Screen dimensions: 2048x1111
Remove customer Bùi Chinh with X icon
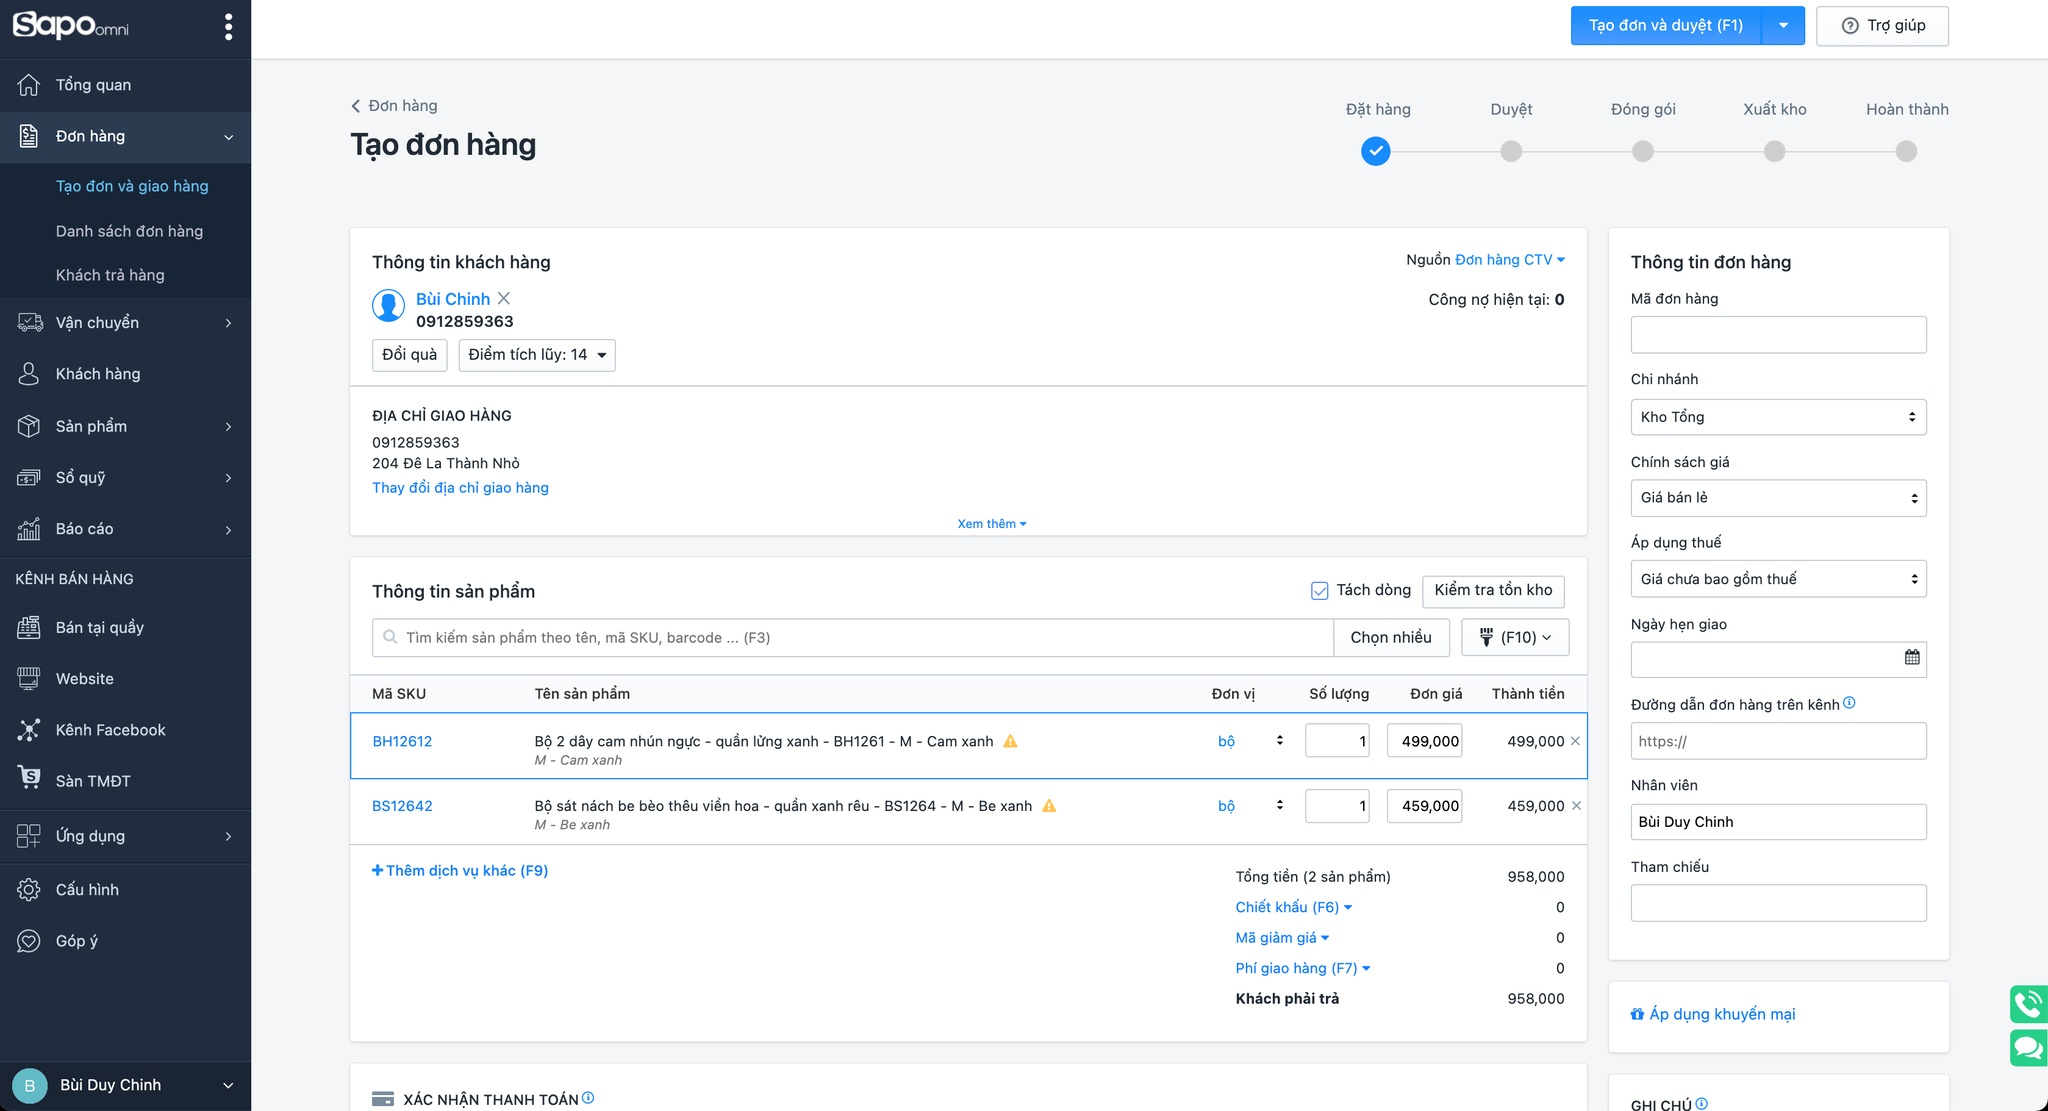[x=504, y=298]
